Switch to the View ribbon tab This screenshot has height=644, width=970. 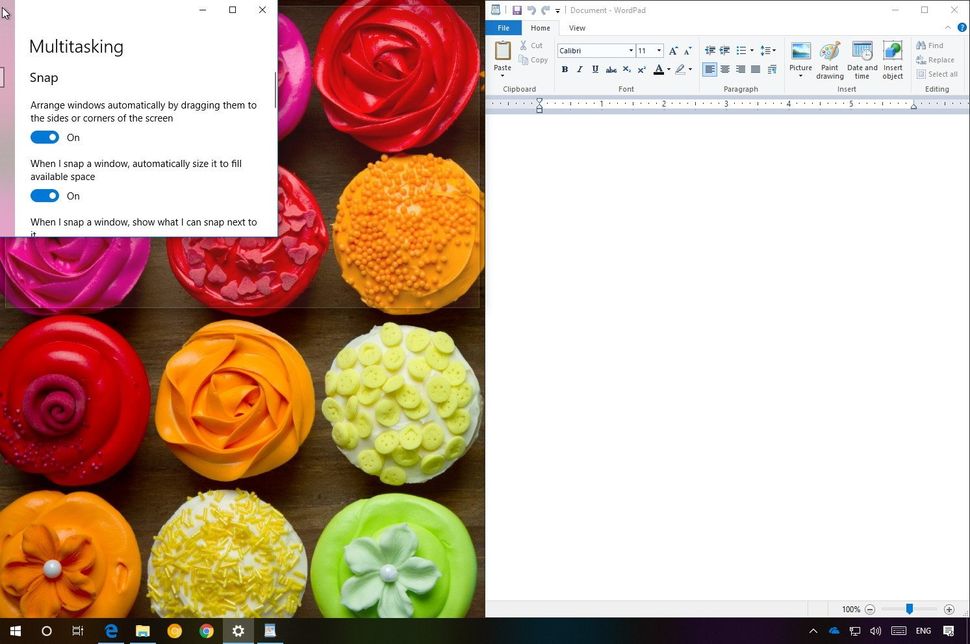click(577, 28)
